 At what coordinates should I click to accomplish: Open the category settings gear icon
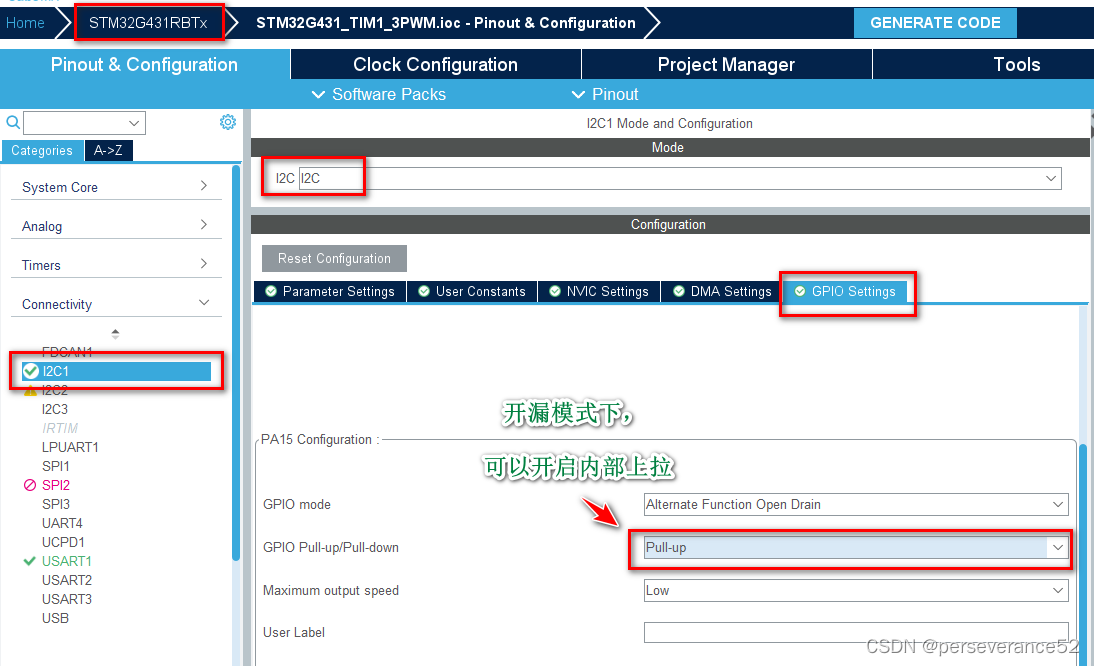[227, 122]
